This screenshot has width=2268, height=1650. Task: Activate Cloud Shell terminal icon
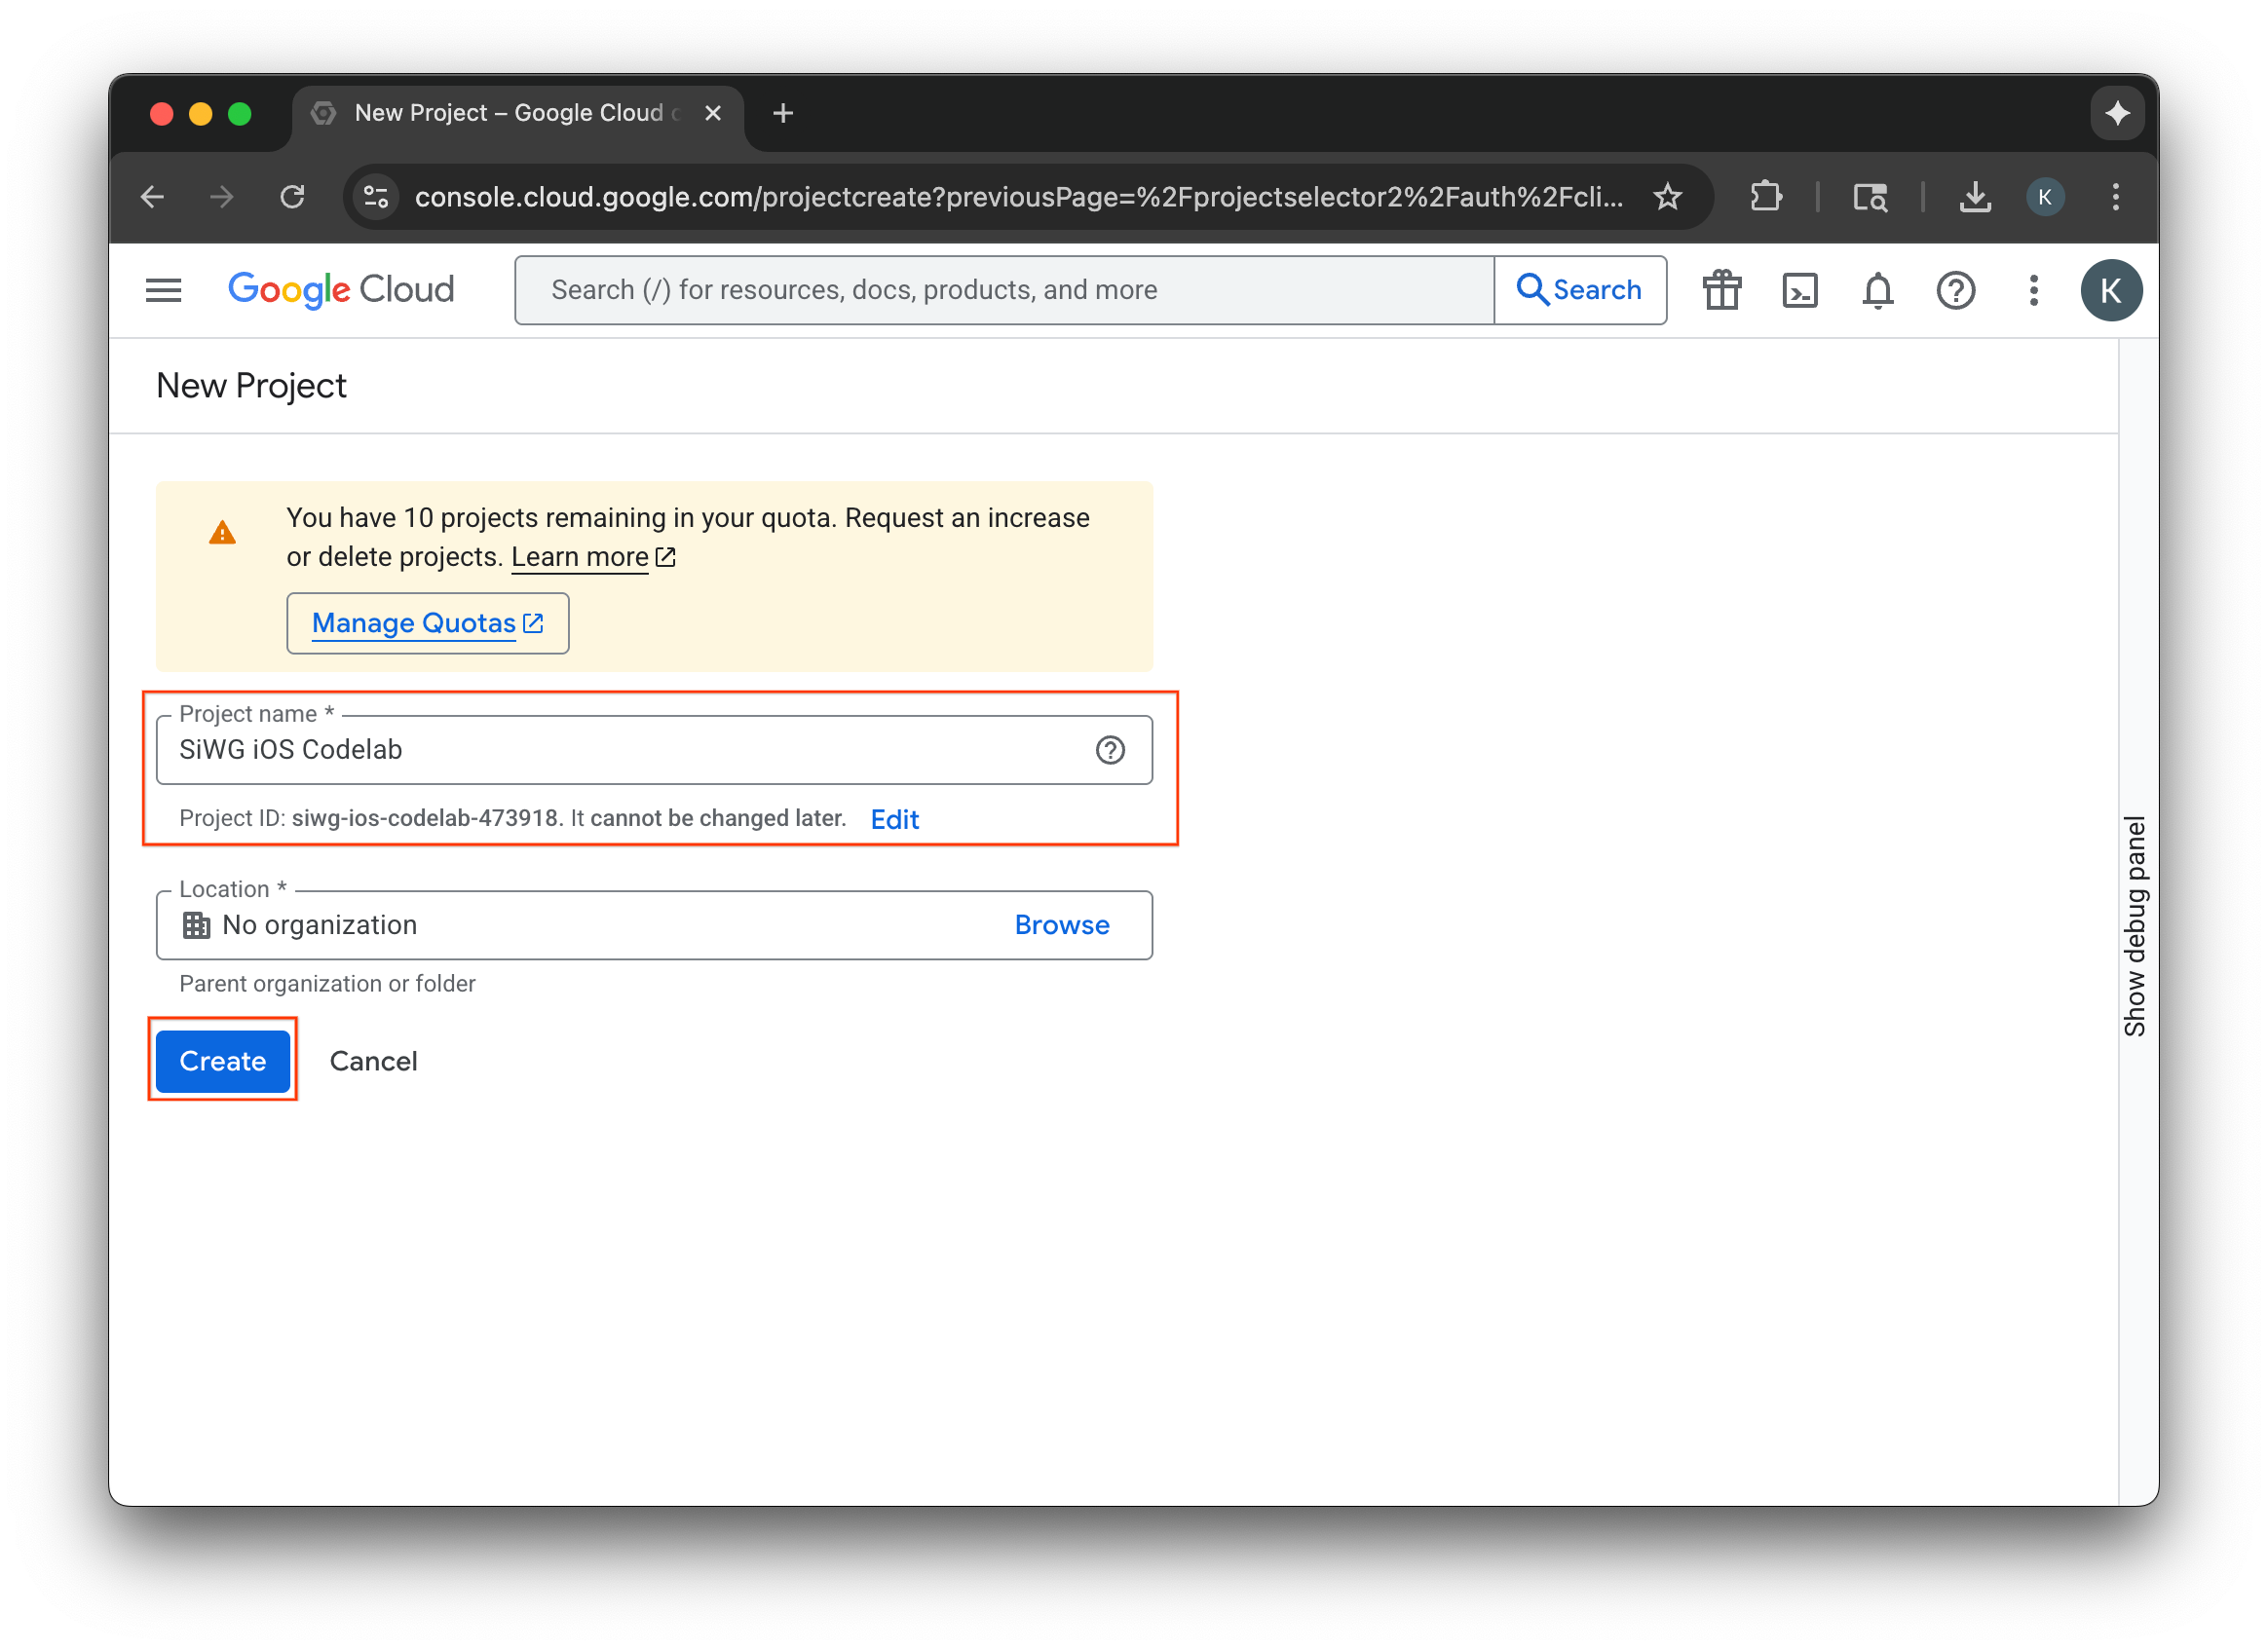(1799, 290)
